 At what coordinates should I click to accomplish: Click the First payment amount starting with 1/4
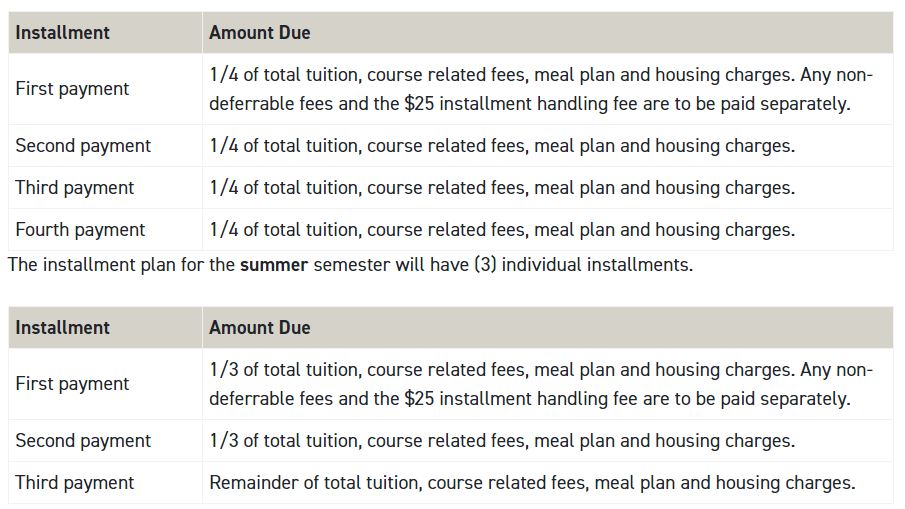tap(540, 89)
